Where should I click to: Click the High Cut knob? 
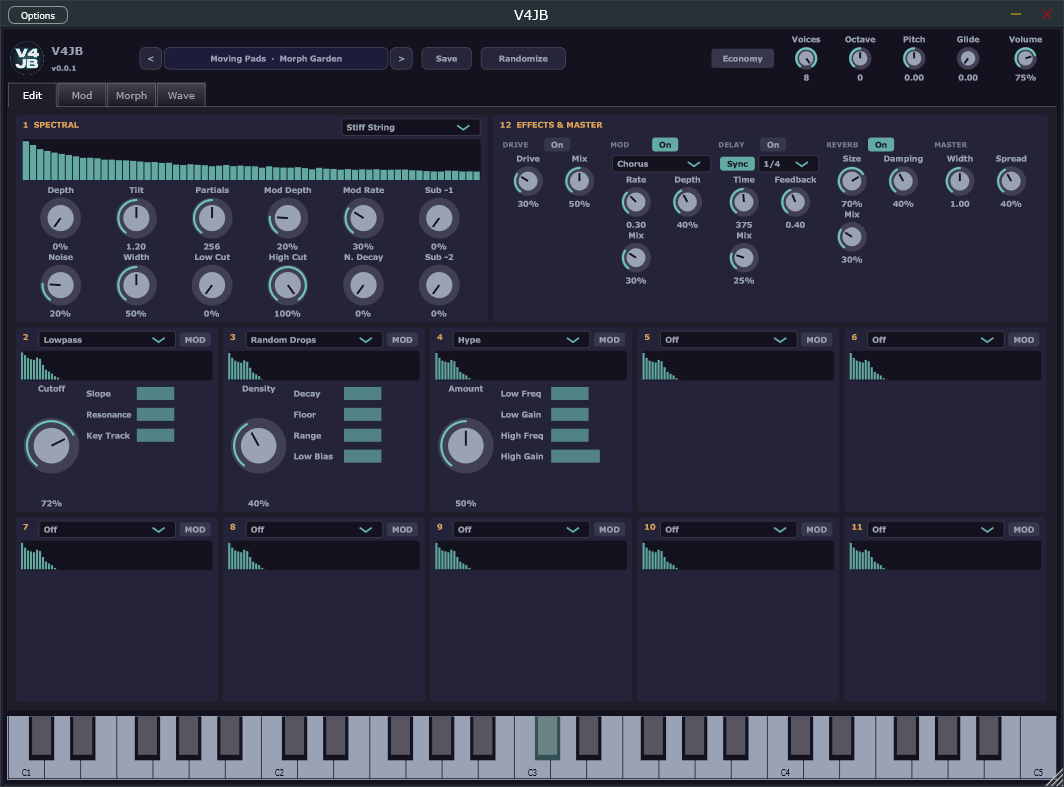tap(287, 286)
